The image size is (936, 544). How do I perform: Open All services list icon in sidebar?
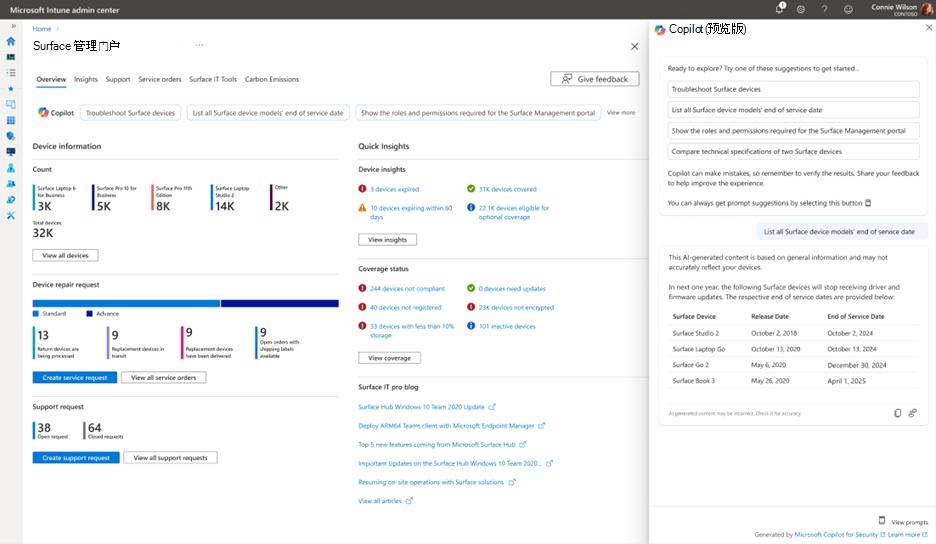tap(11, 73)
